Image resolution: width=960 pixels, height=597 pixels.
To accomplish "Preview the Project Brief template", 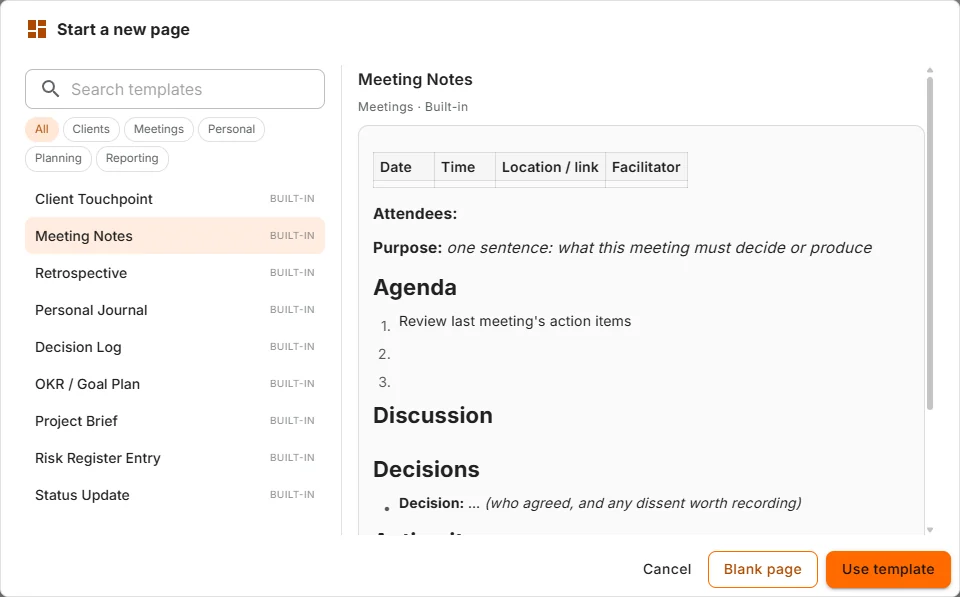I will pyautogui.click(x=175, y=421).
